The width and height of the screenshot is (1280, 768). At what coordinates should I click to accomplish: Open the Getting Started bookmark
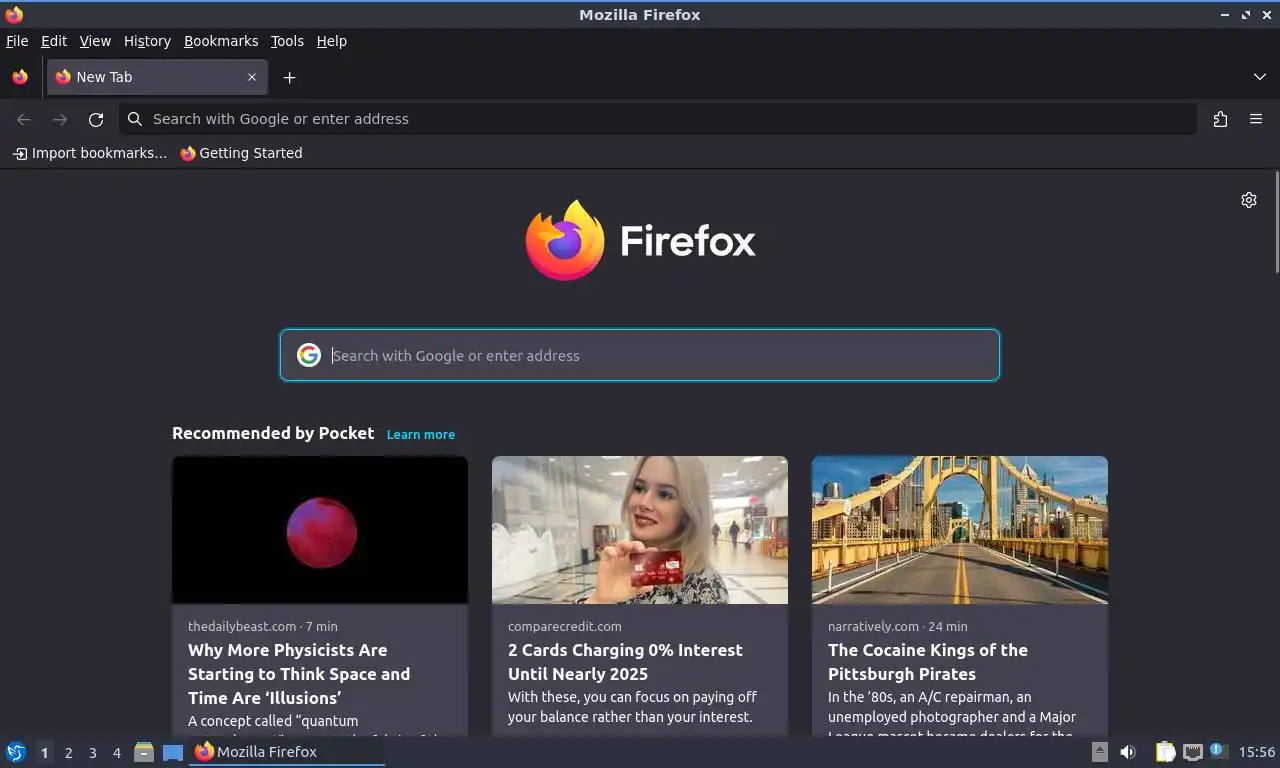pos(241,153)
